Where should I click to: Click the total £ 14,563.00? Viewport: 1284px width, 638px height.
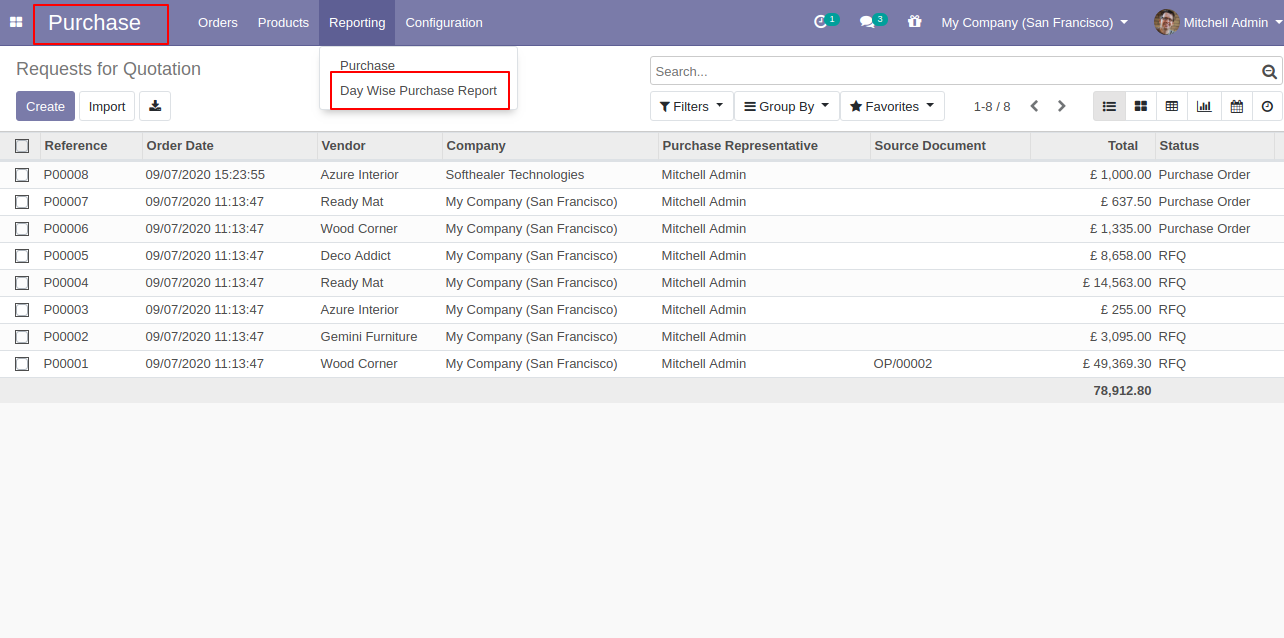pyautogui.click(x=1117, y=283)
